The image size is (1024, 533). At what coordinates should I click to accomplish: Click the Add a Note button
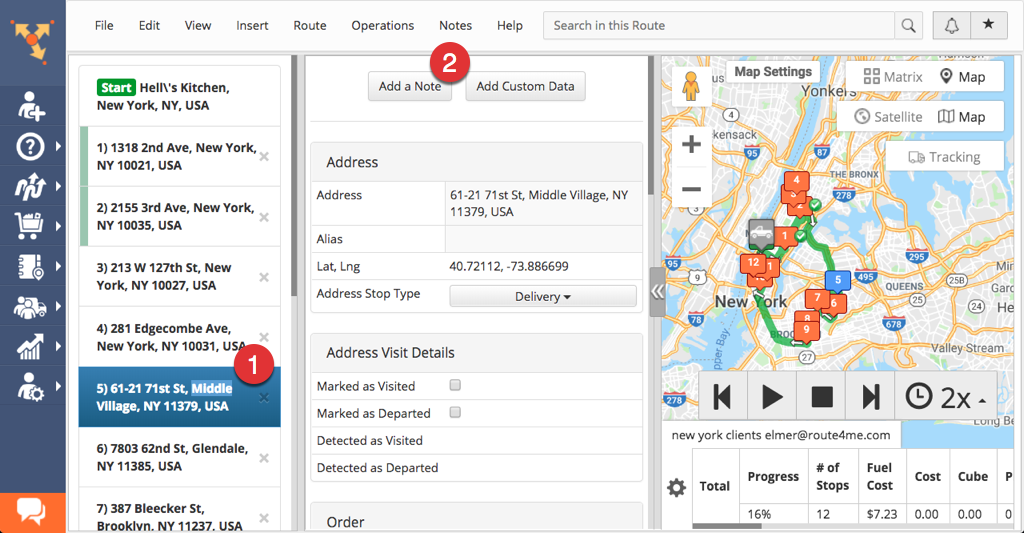coord(410,86)
